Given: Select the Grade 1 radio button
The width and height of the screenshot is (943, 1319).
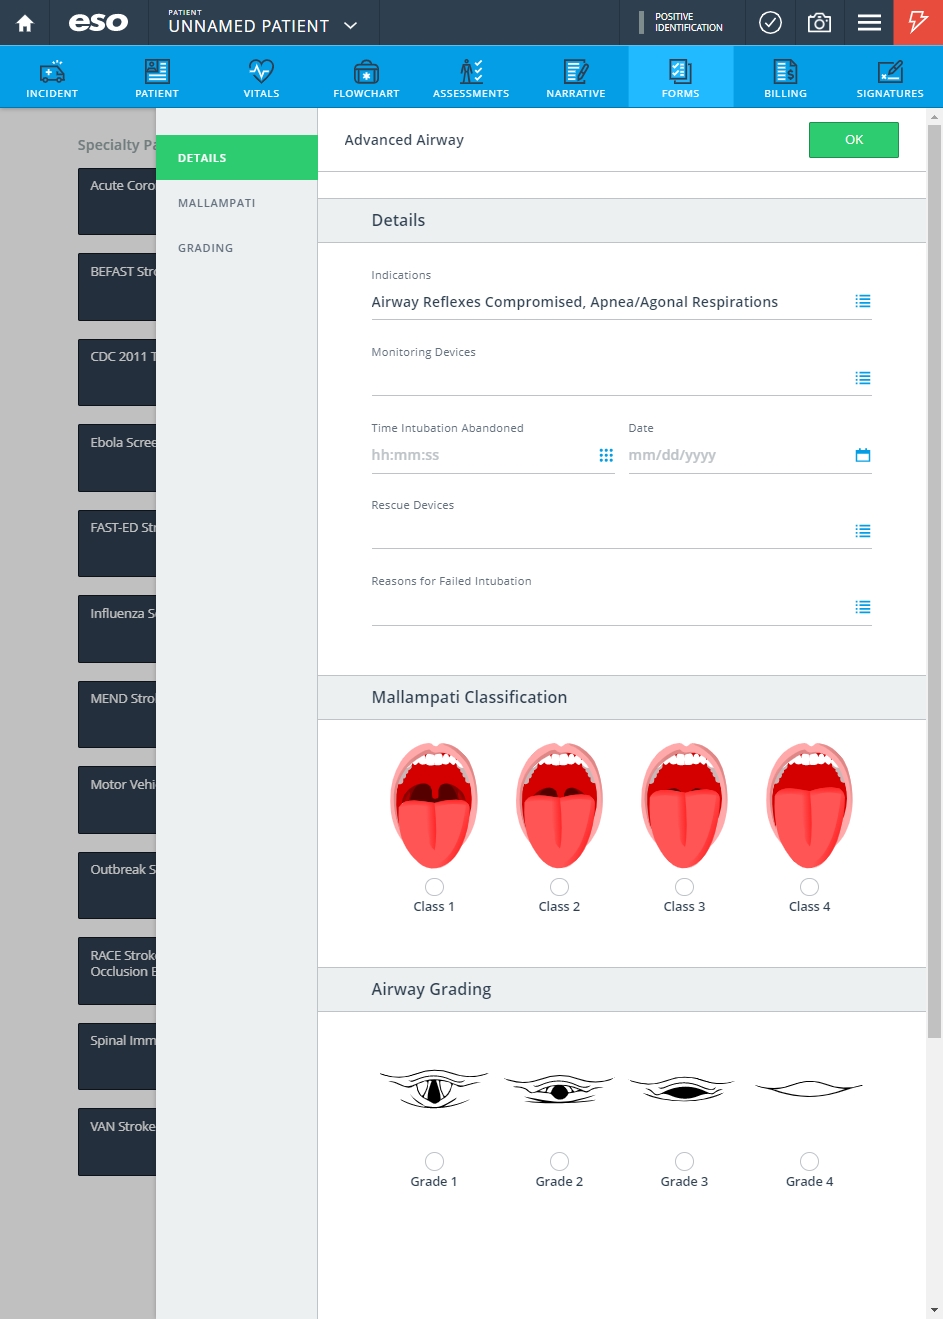Looking at the screenshot, I should (434, 1161).
